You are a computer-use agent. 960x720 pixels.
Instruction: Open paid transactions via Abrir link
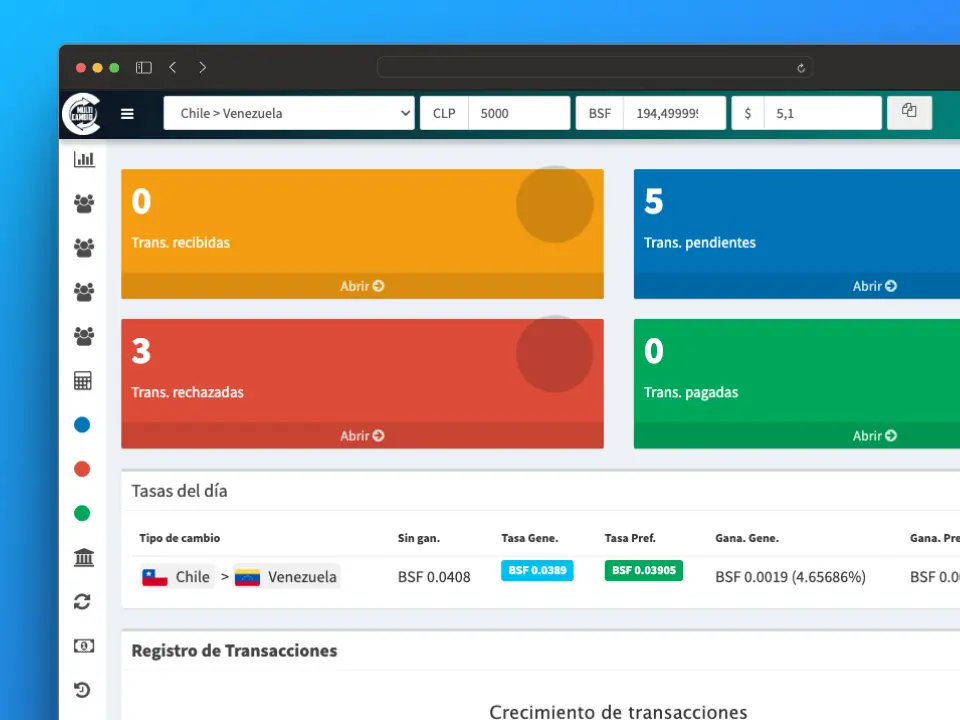tap(873, 436)
